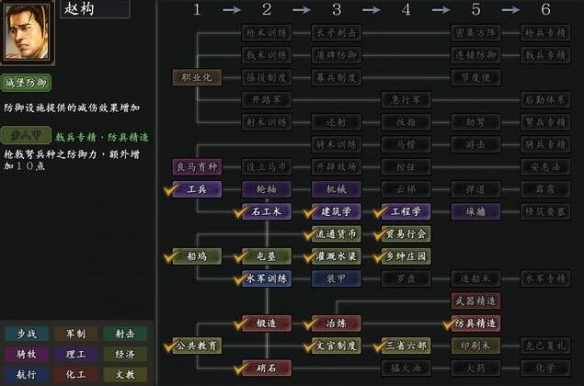
Task: Click the 武器精造 technology node
Action: click(x=476, y=301)
